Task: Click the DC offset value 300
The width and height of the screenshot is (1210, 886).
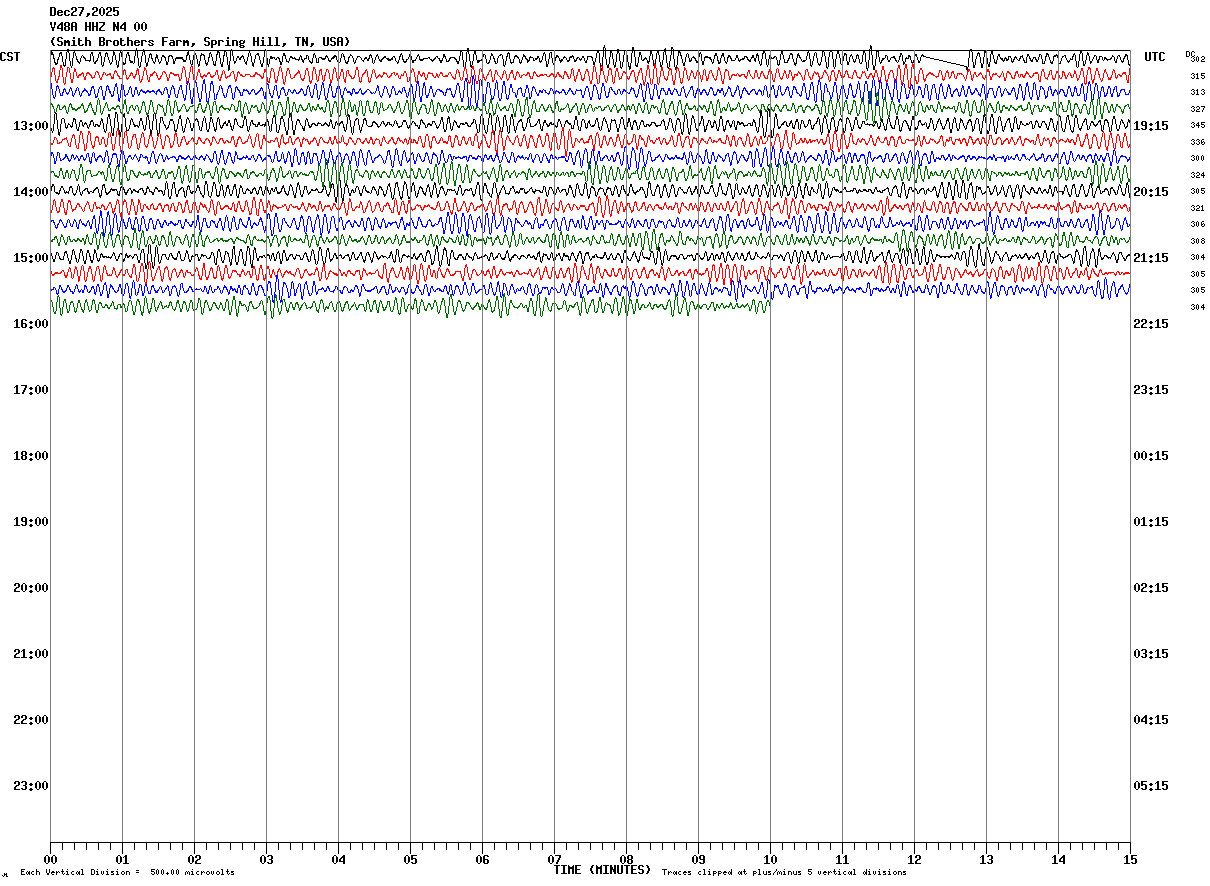Action: click(x=1197, y=158)
